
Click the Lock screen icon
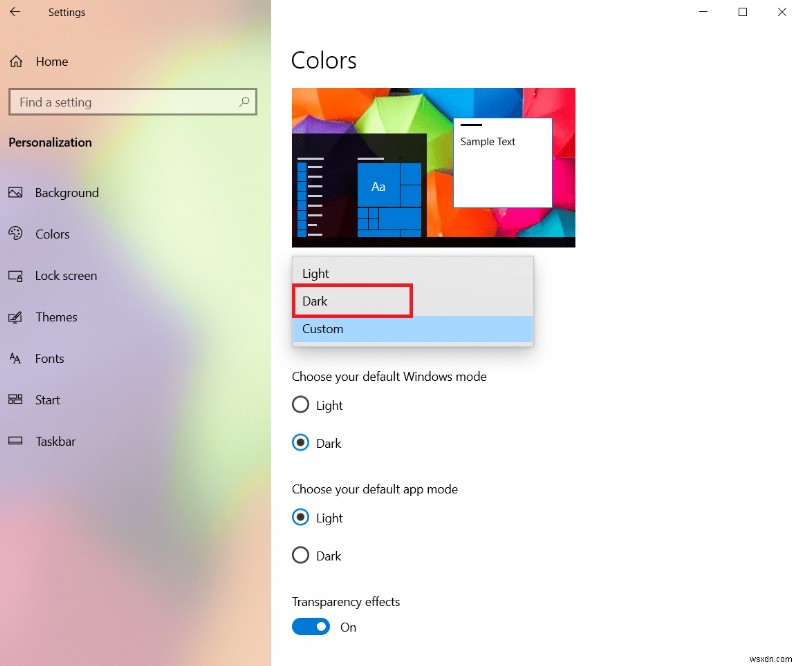tap(15, 276)
